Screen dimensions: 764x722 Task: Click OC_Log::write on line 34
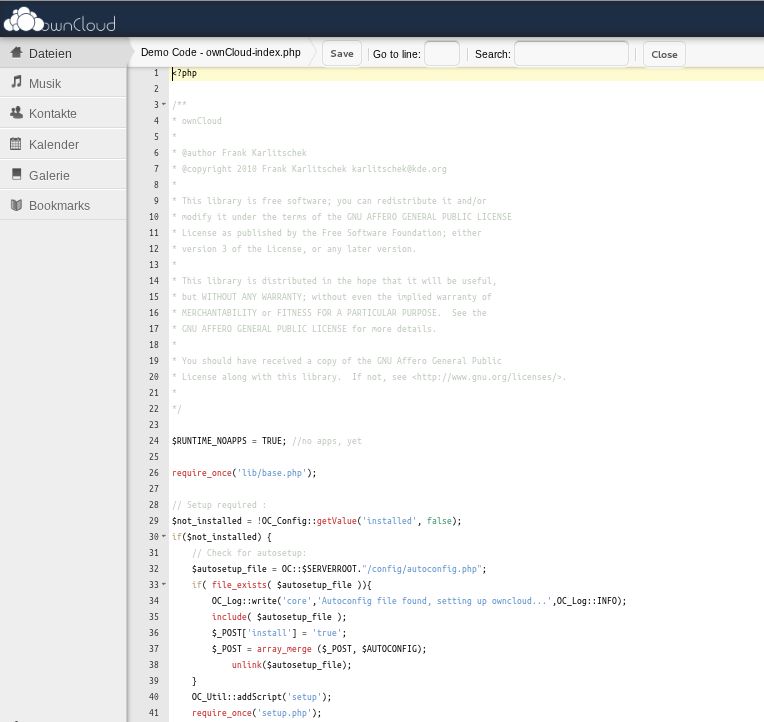[244, 601]
